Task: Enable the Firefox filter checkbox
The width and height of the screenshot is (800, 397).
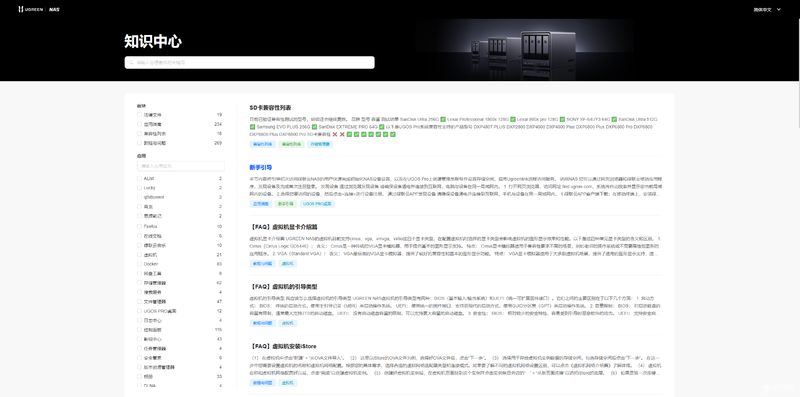Action: [139, 226]
